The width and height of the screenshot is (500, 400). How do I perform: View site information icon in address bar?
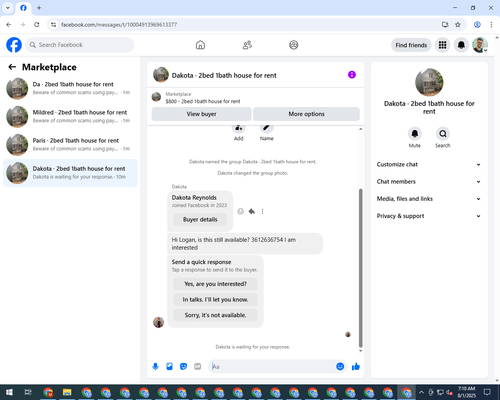[x=53, y=25]
